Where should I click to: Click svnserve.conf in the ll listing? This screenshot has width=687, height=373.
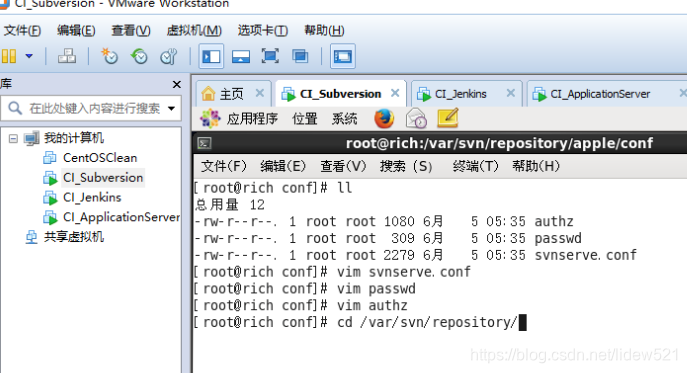(585, 255)
